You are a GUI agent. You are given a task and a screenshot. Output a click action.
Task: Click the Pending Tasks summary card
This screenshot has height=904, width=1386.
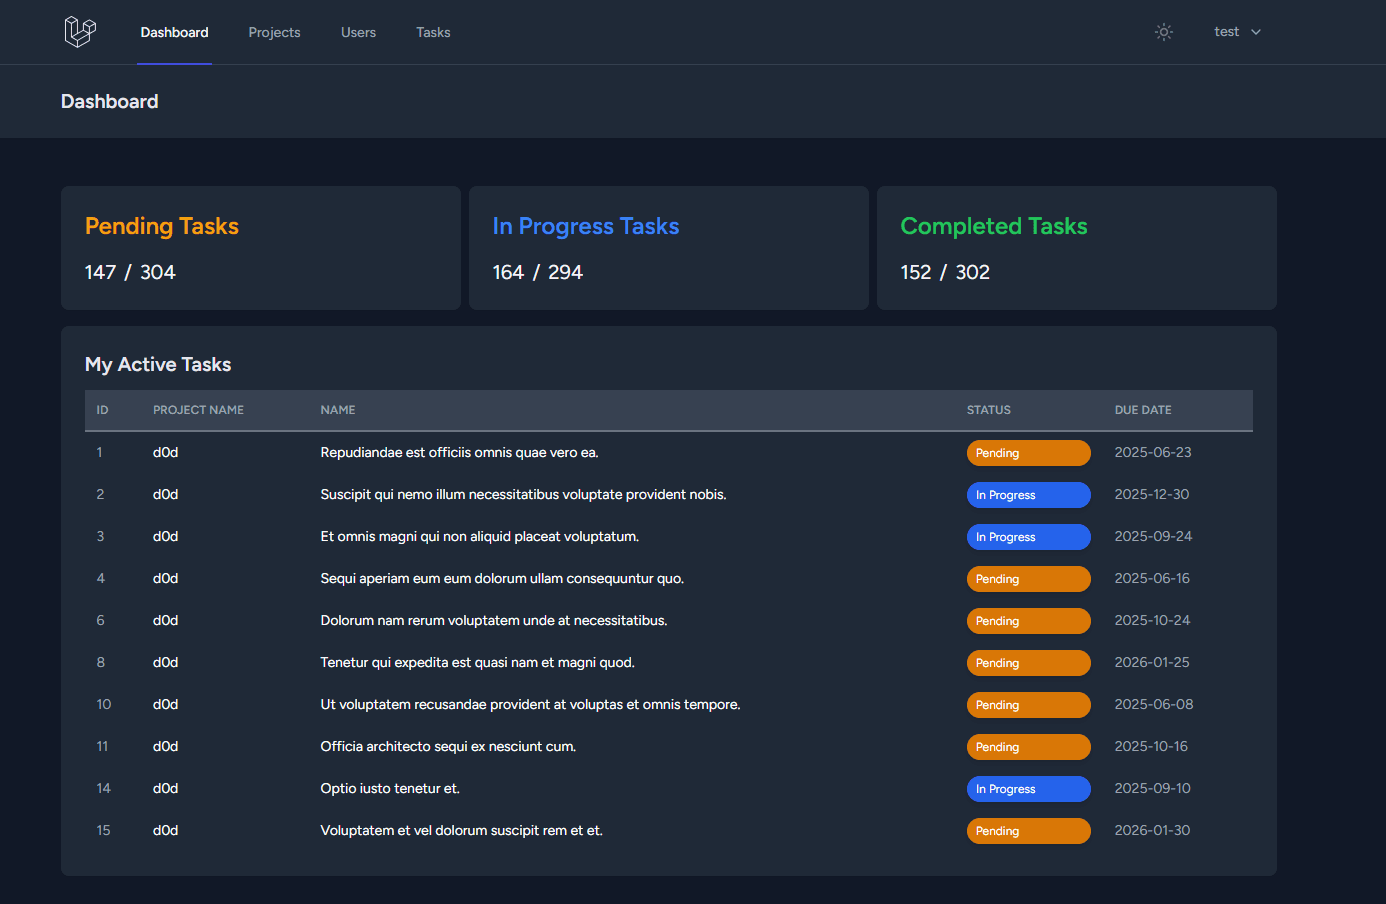pos(260,247)
